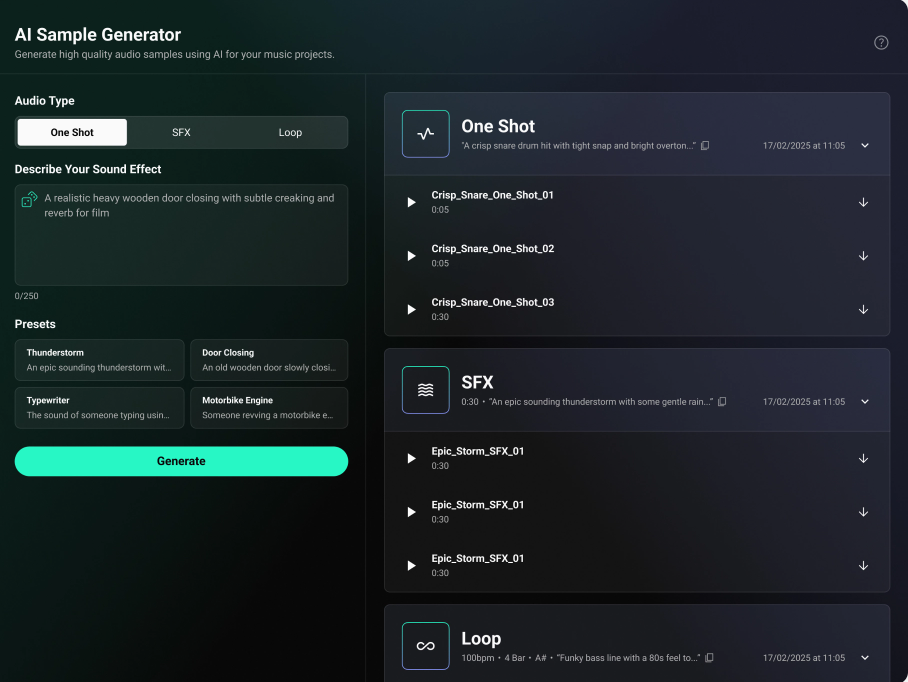Apply the Thunderstorm preset

pos(100,360)
